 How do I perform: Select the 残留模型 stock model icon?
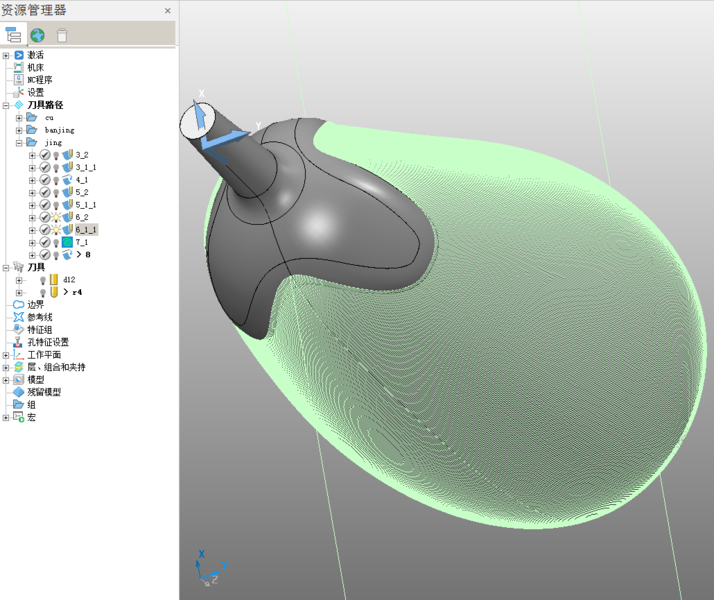(x=19, y=392)
